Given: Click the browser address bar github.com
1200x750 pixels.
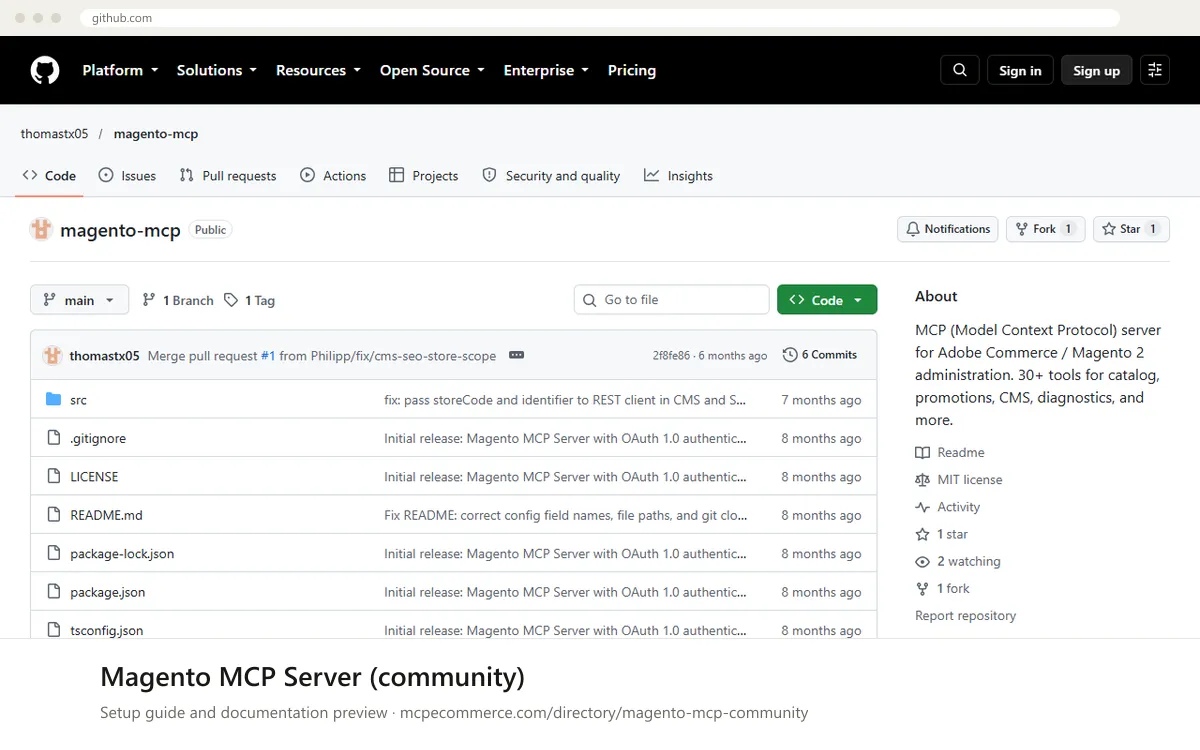Looking at the screenshot, I should pos(600,18).
